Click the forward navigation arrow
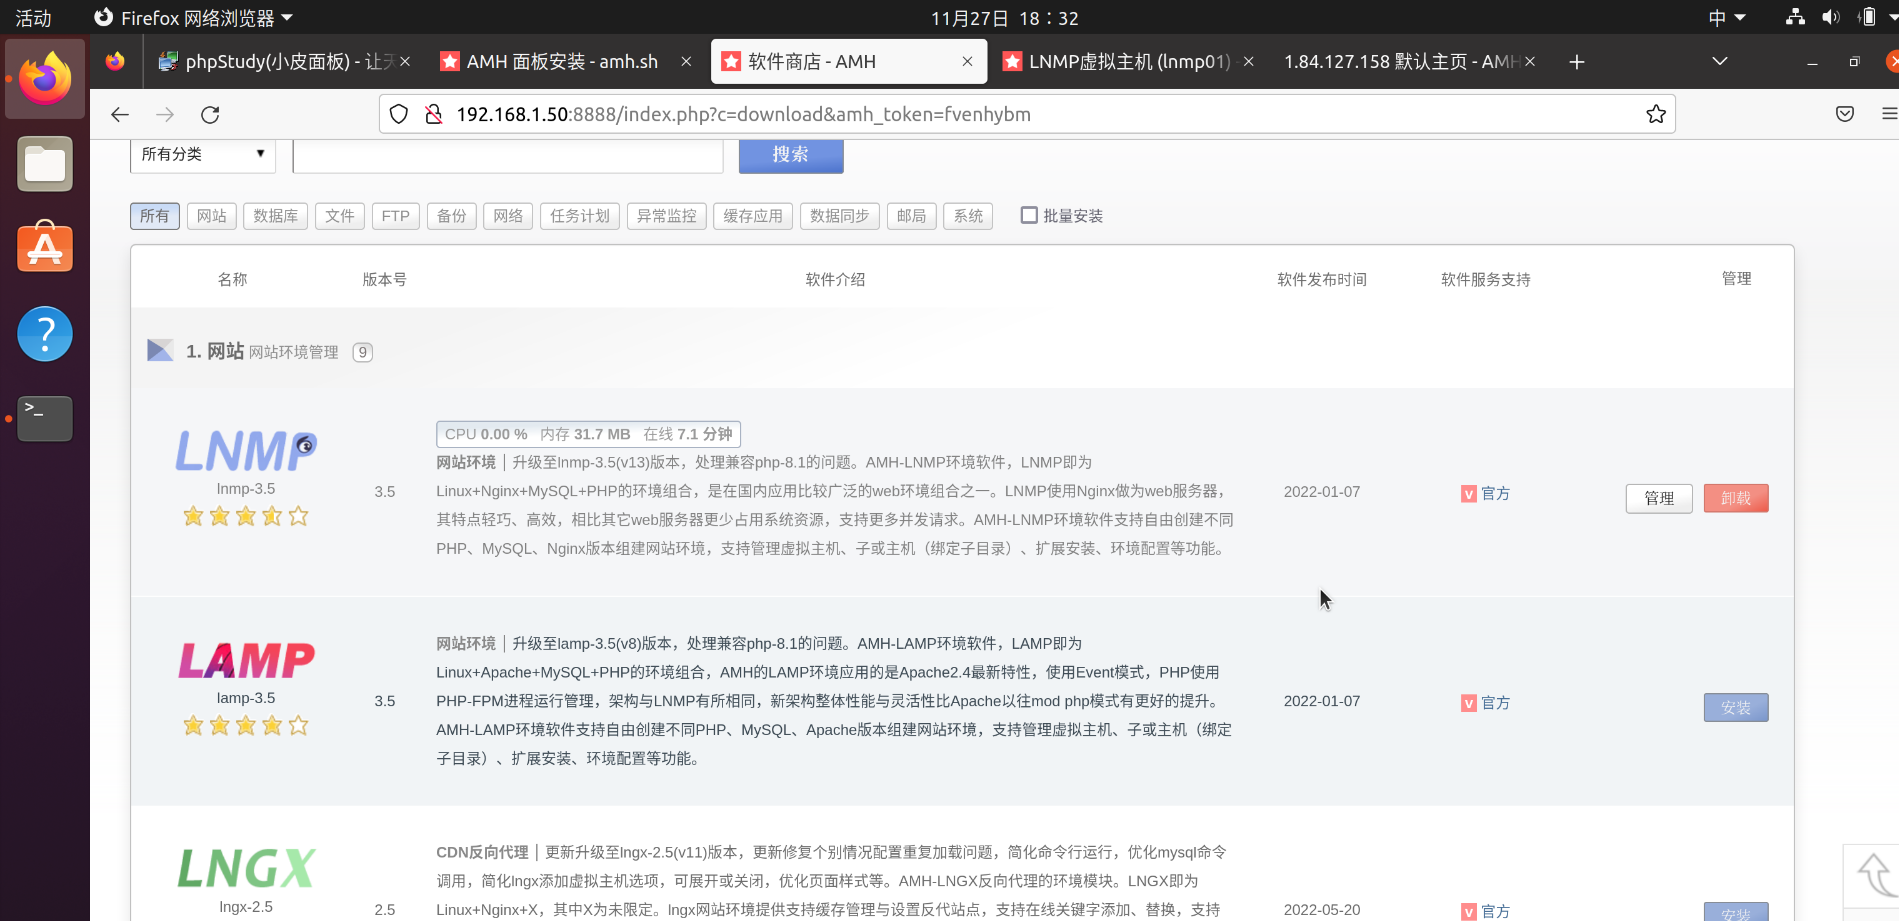1899x921 pixels. [x=165, y=115]
